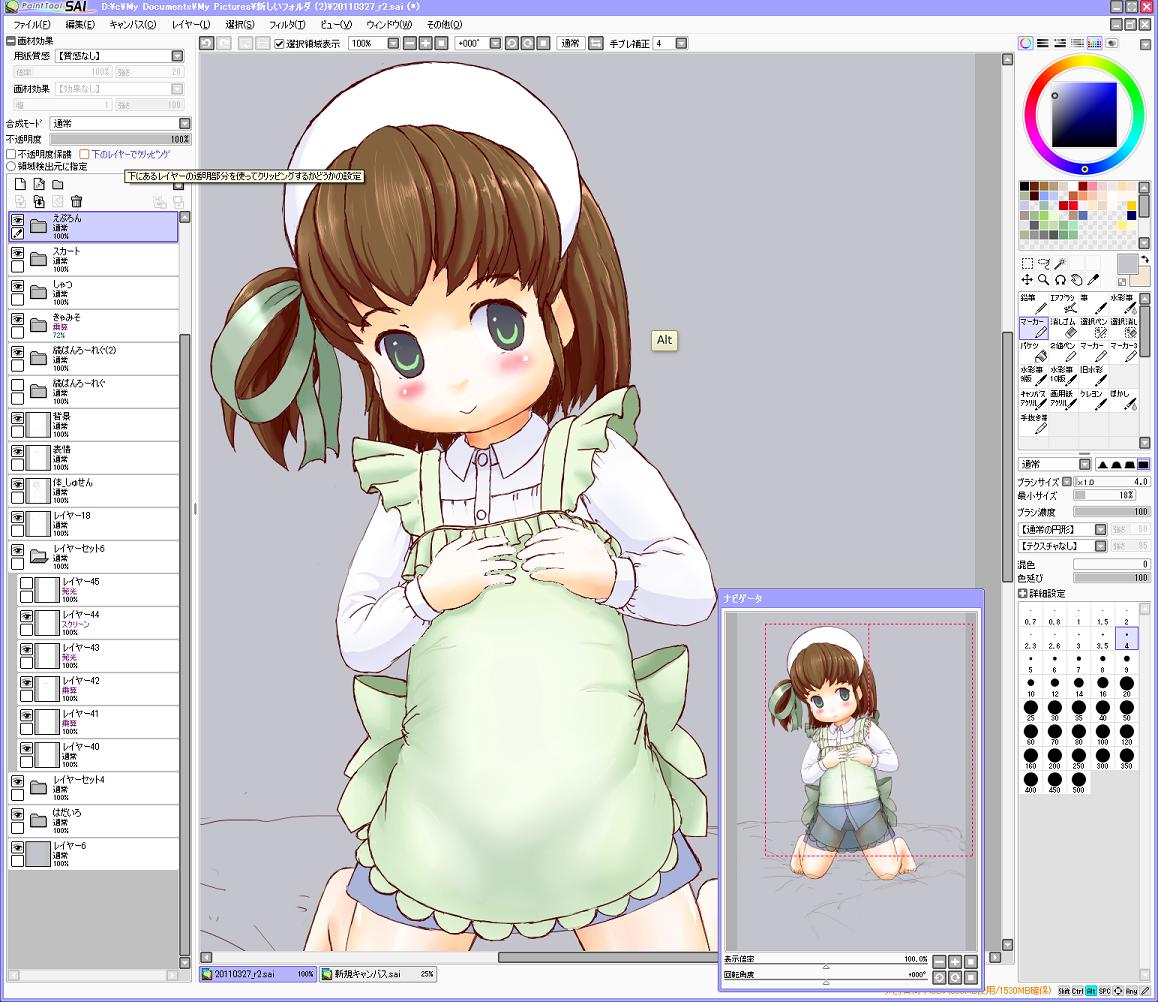Select brush size 500 preset
The image size is (1158, 1002).
[x=1078, y=783]
